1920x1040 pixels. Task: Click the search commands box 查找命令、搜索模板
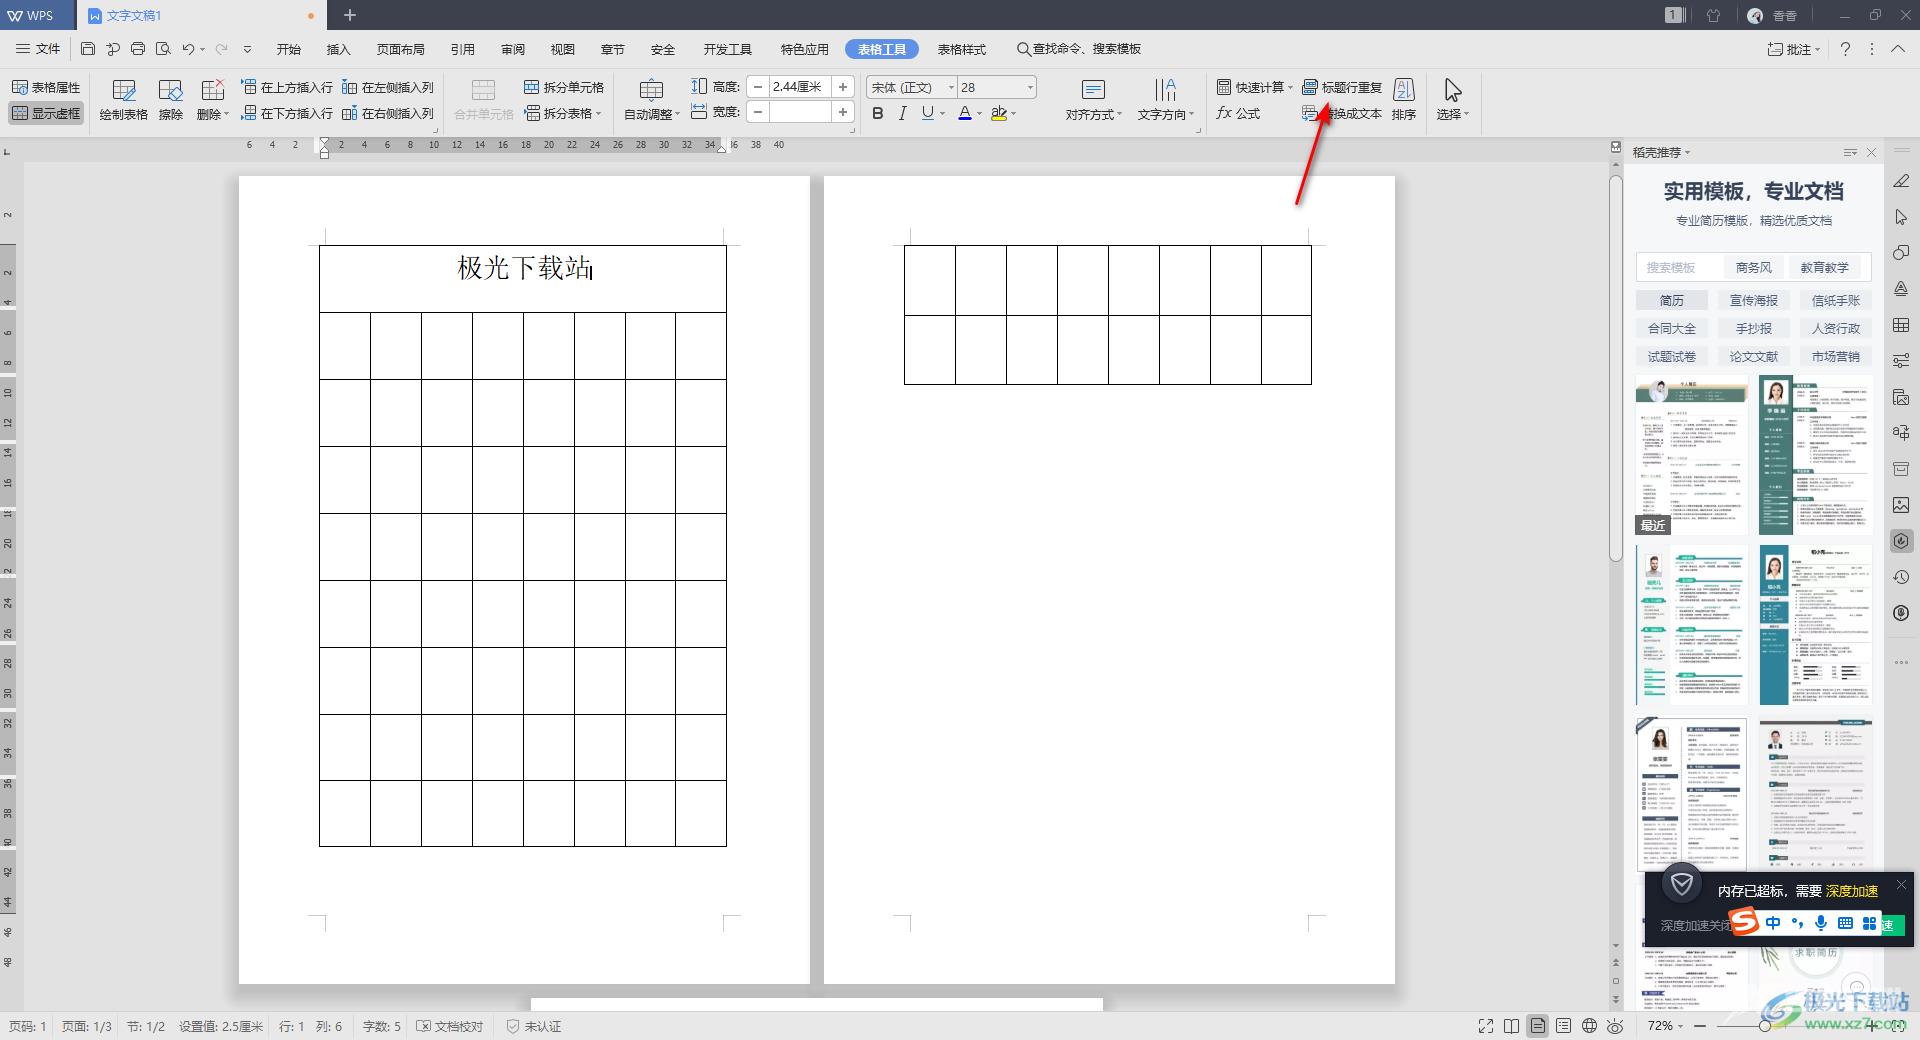1079,49
